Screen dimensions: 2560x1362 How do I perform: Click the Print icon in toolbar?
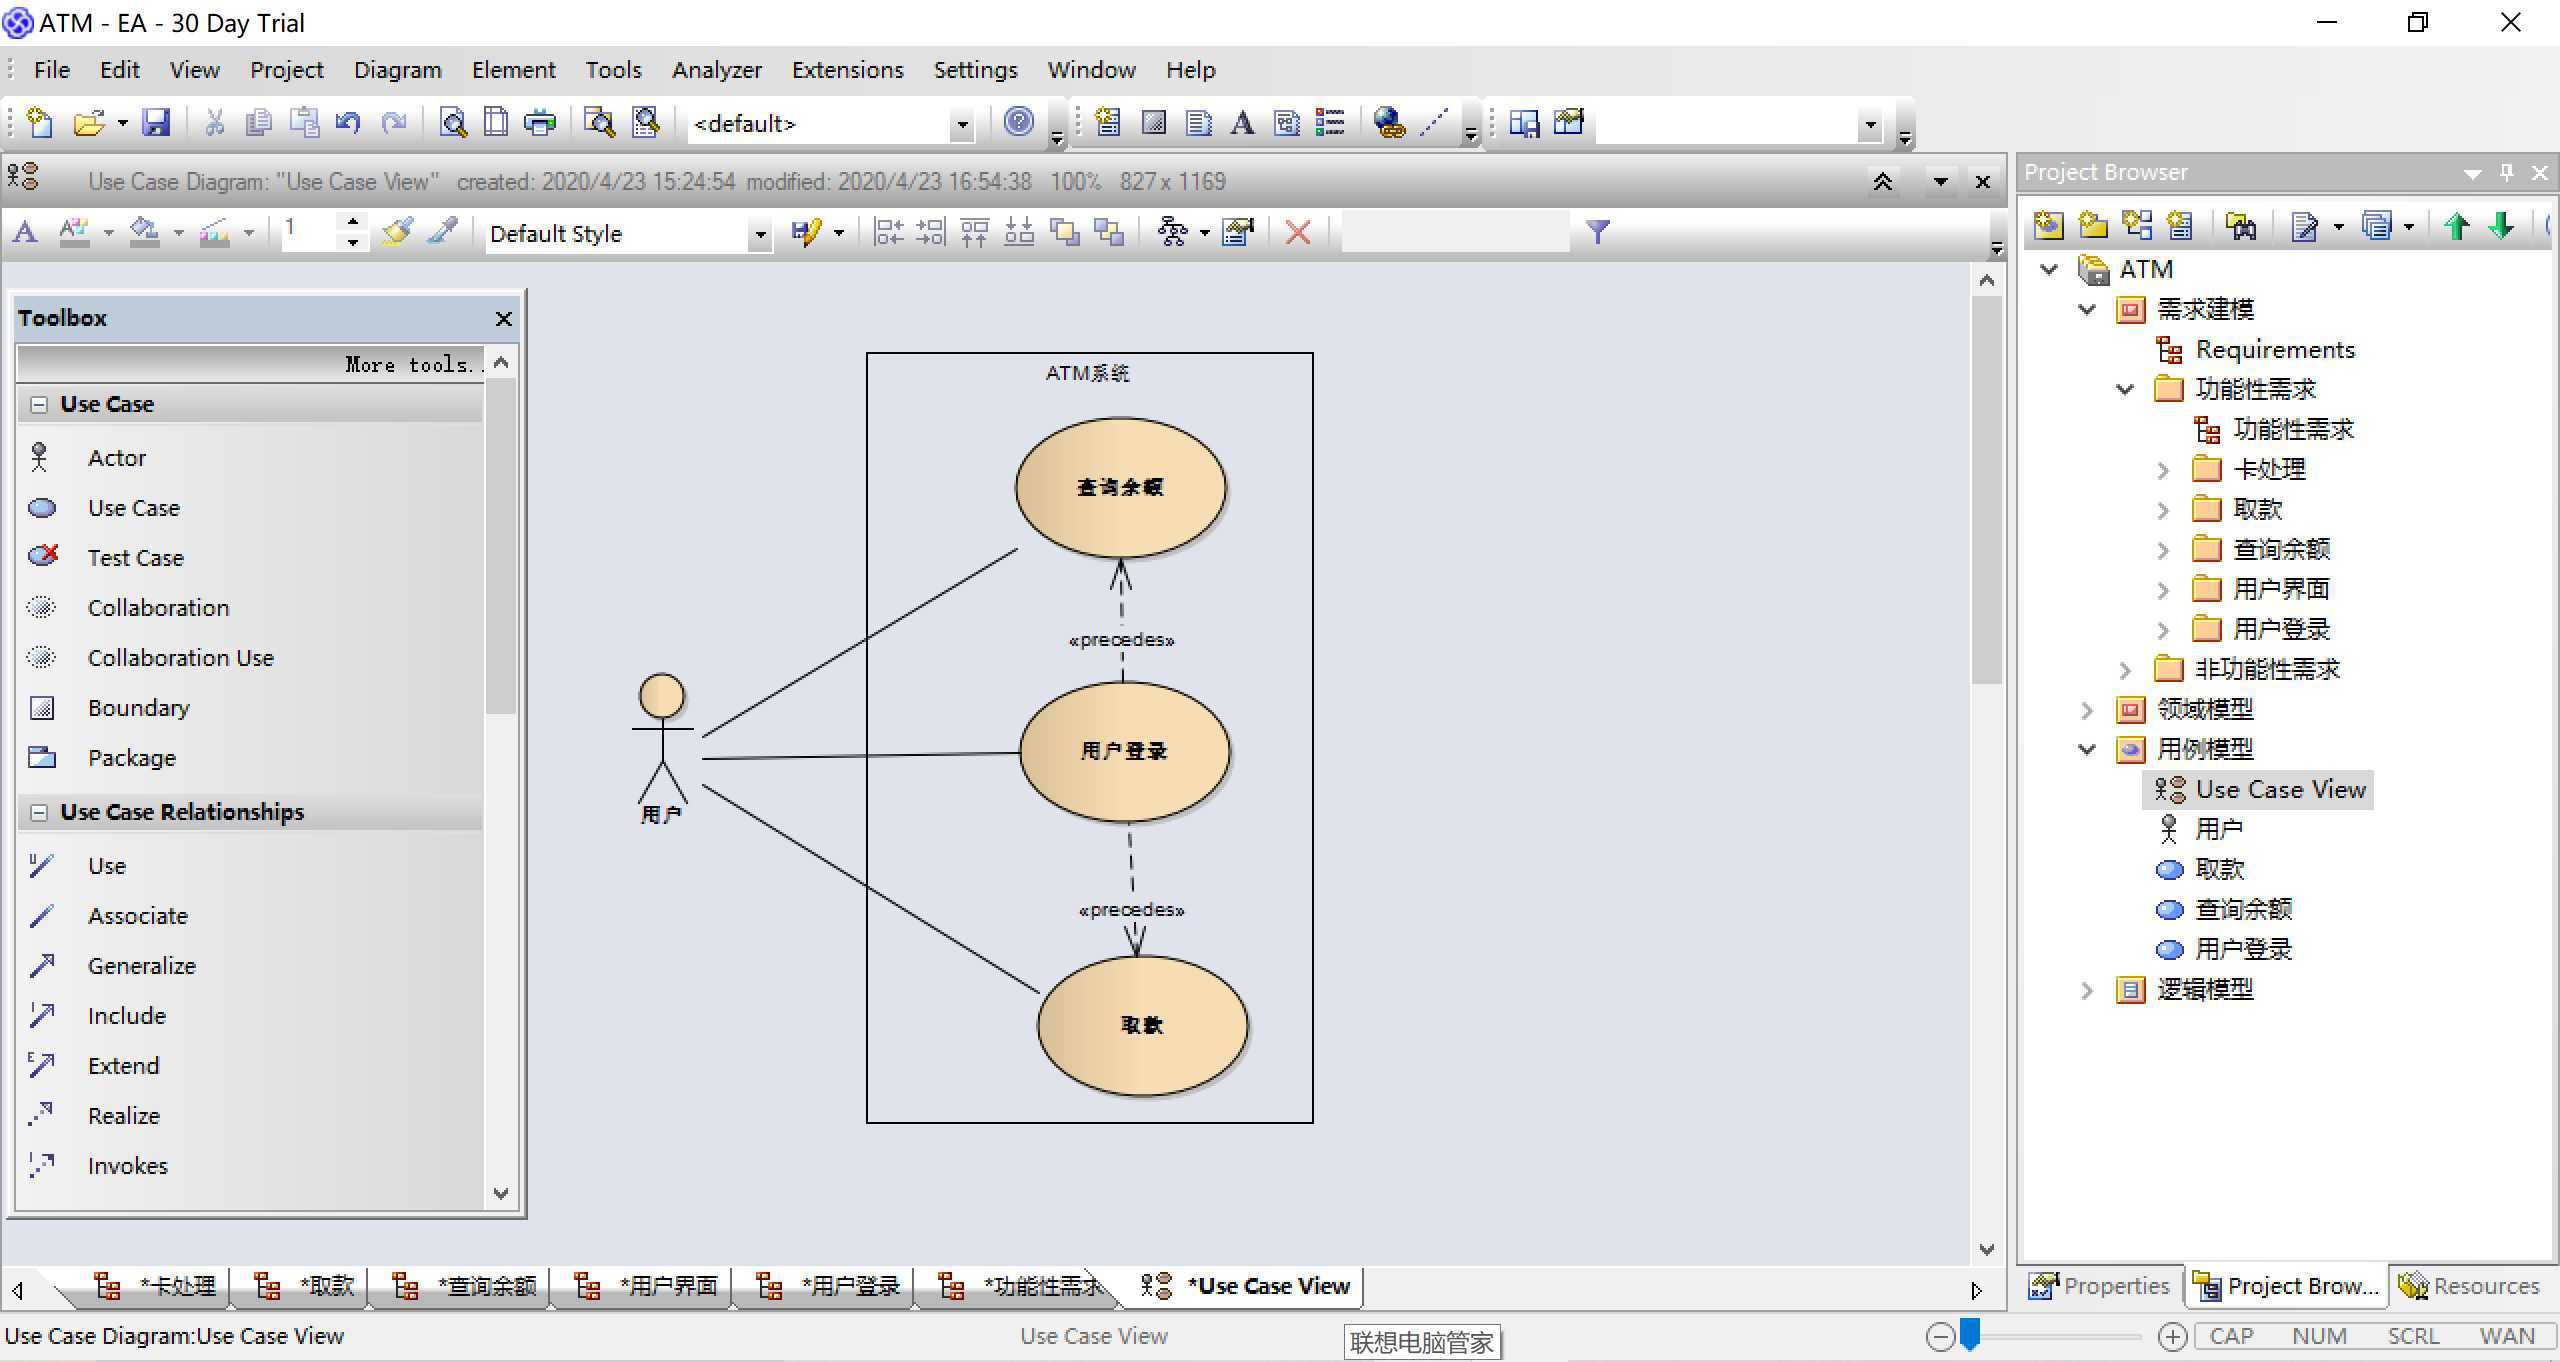click(x=540, y=123)
